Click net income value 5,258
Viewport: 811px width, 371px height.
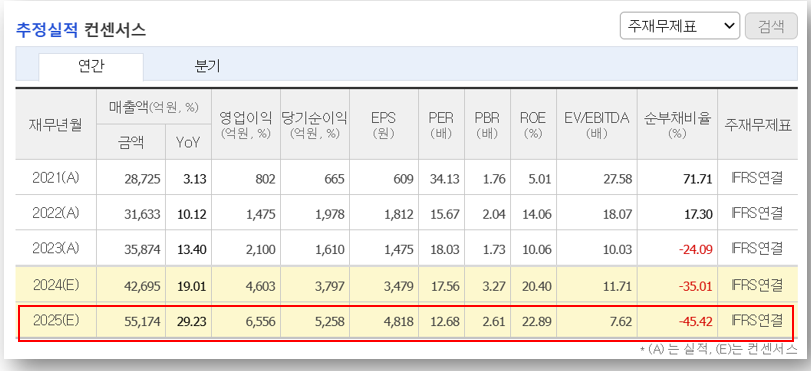(x=331, y=322)
